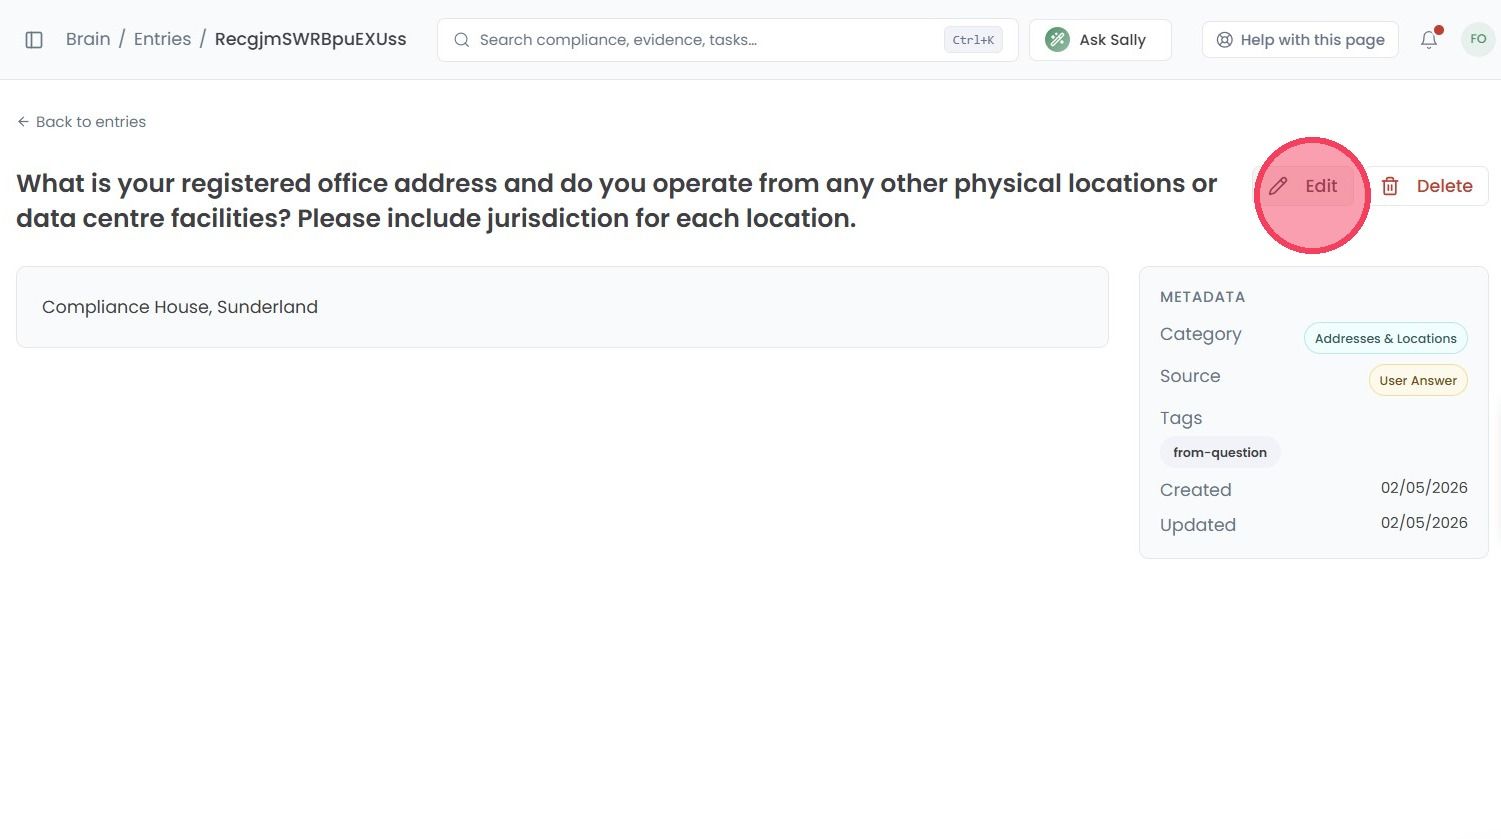Screen dimensions: 1501x839
Task: Open the notifications bell
Action: tap(1429, 40)
